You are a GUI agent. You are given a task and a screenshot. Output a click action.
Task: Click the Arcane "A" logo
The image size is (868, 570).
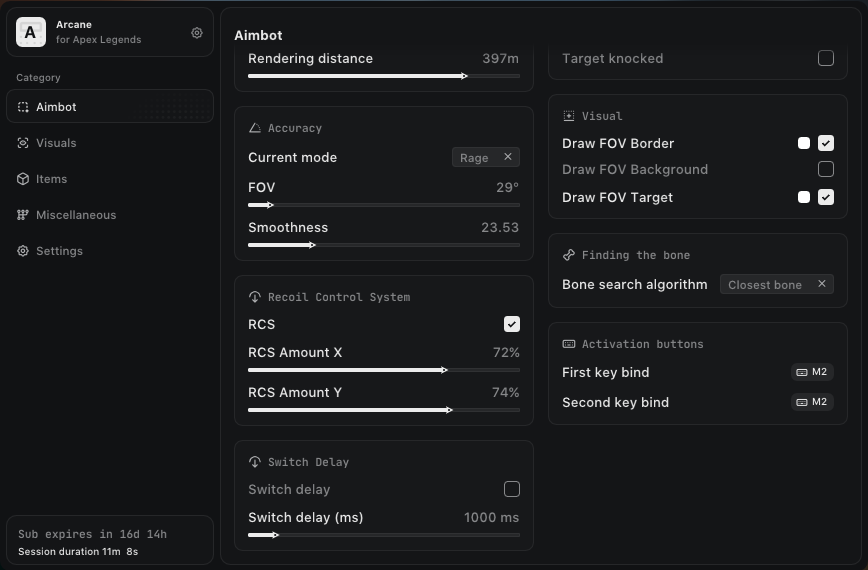click(31, 33)
